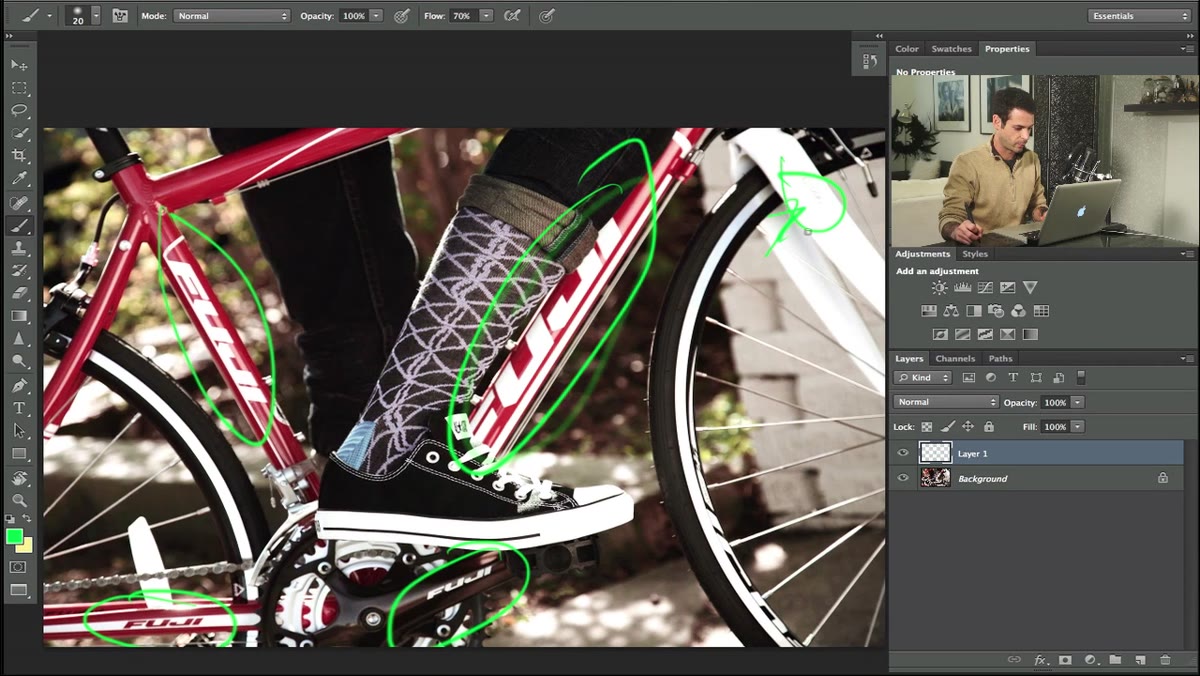1200x676 pixels.
Task: Click the yellow background color swatch
Action: [x=26, y=546]
